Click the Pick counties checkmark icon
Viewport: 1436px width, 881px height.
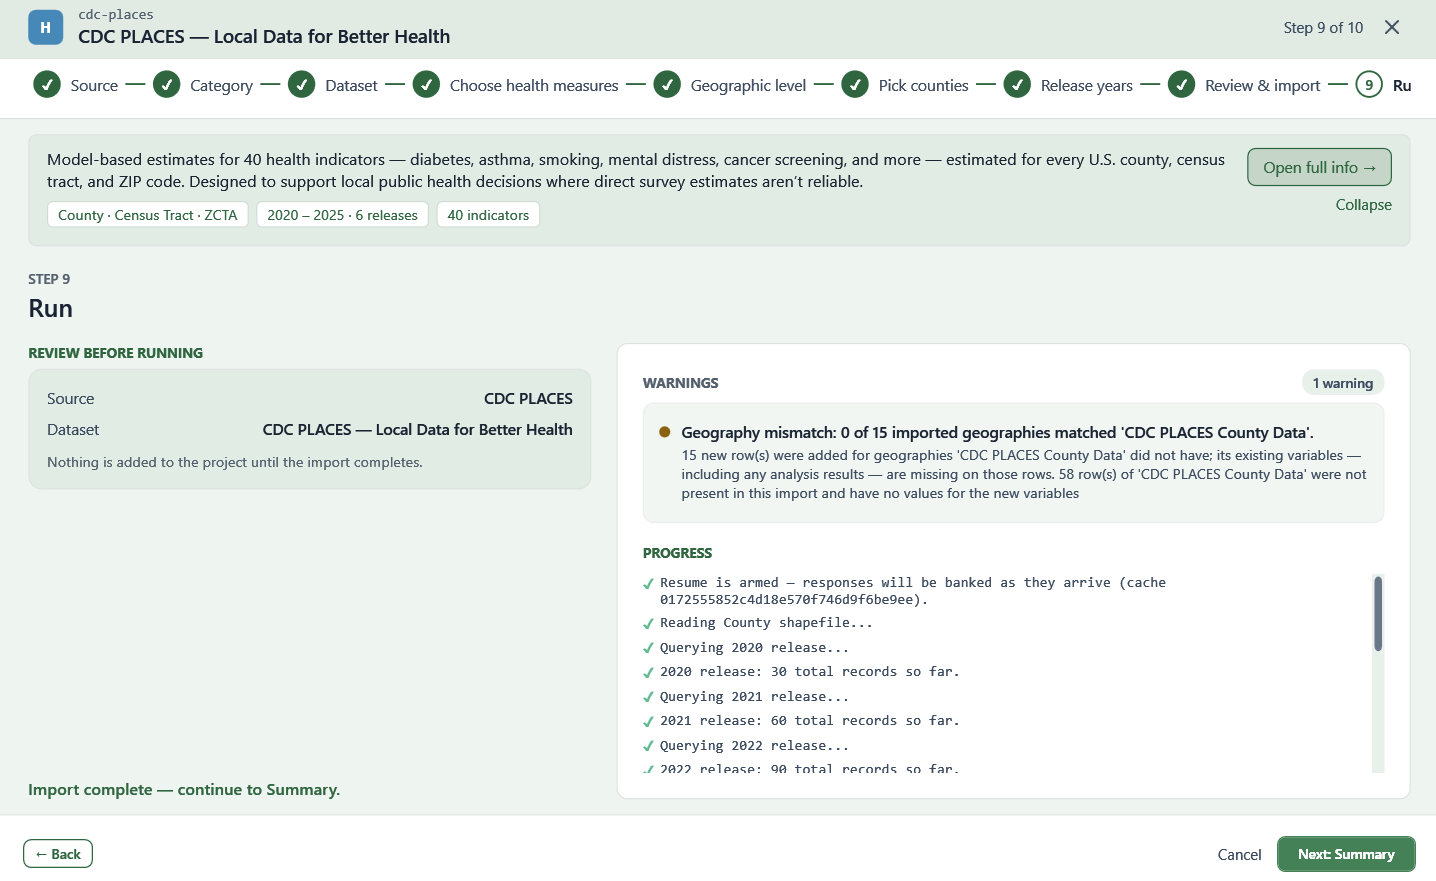[855, 85]
